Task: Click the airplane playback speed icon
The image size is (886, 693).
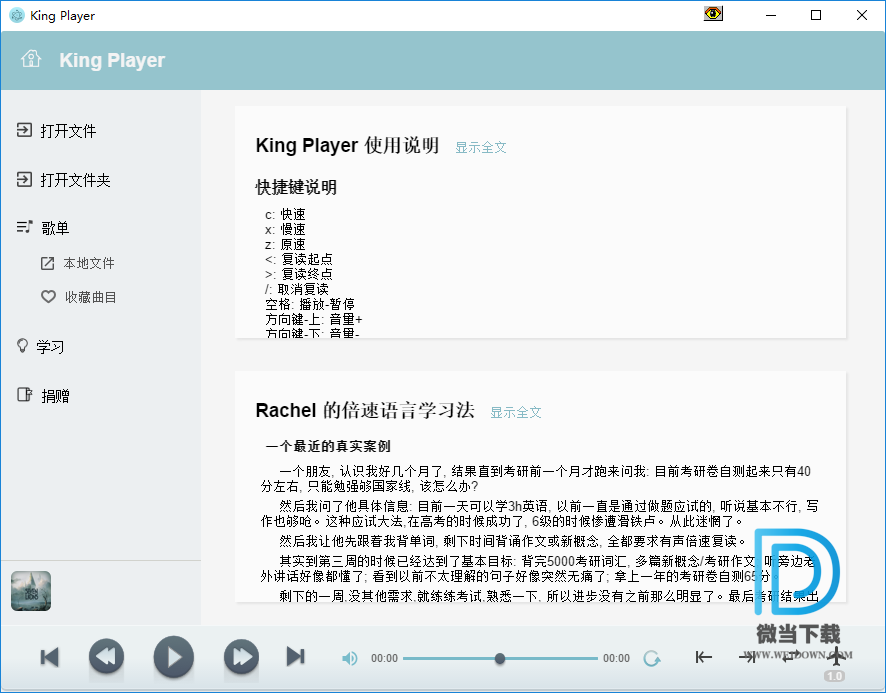Action: [836, 656]
